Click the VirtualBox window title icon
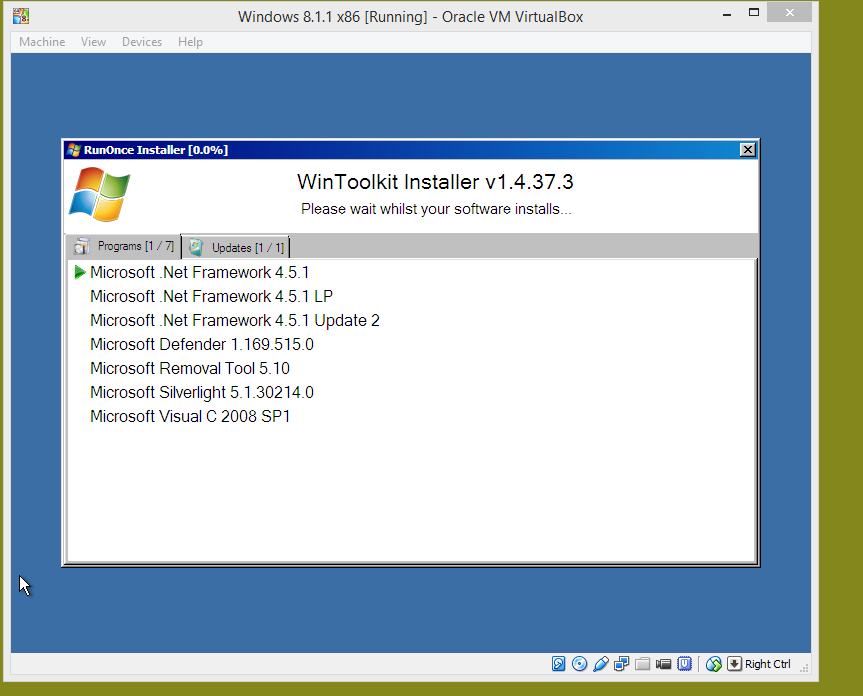 pos(21,16)
